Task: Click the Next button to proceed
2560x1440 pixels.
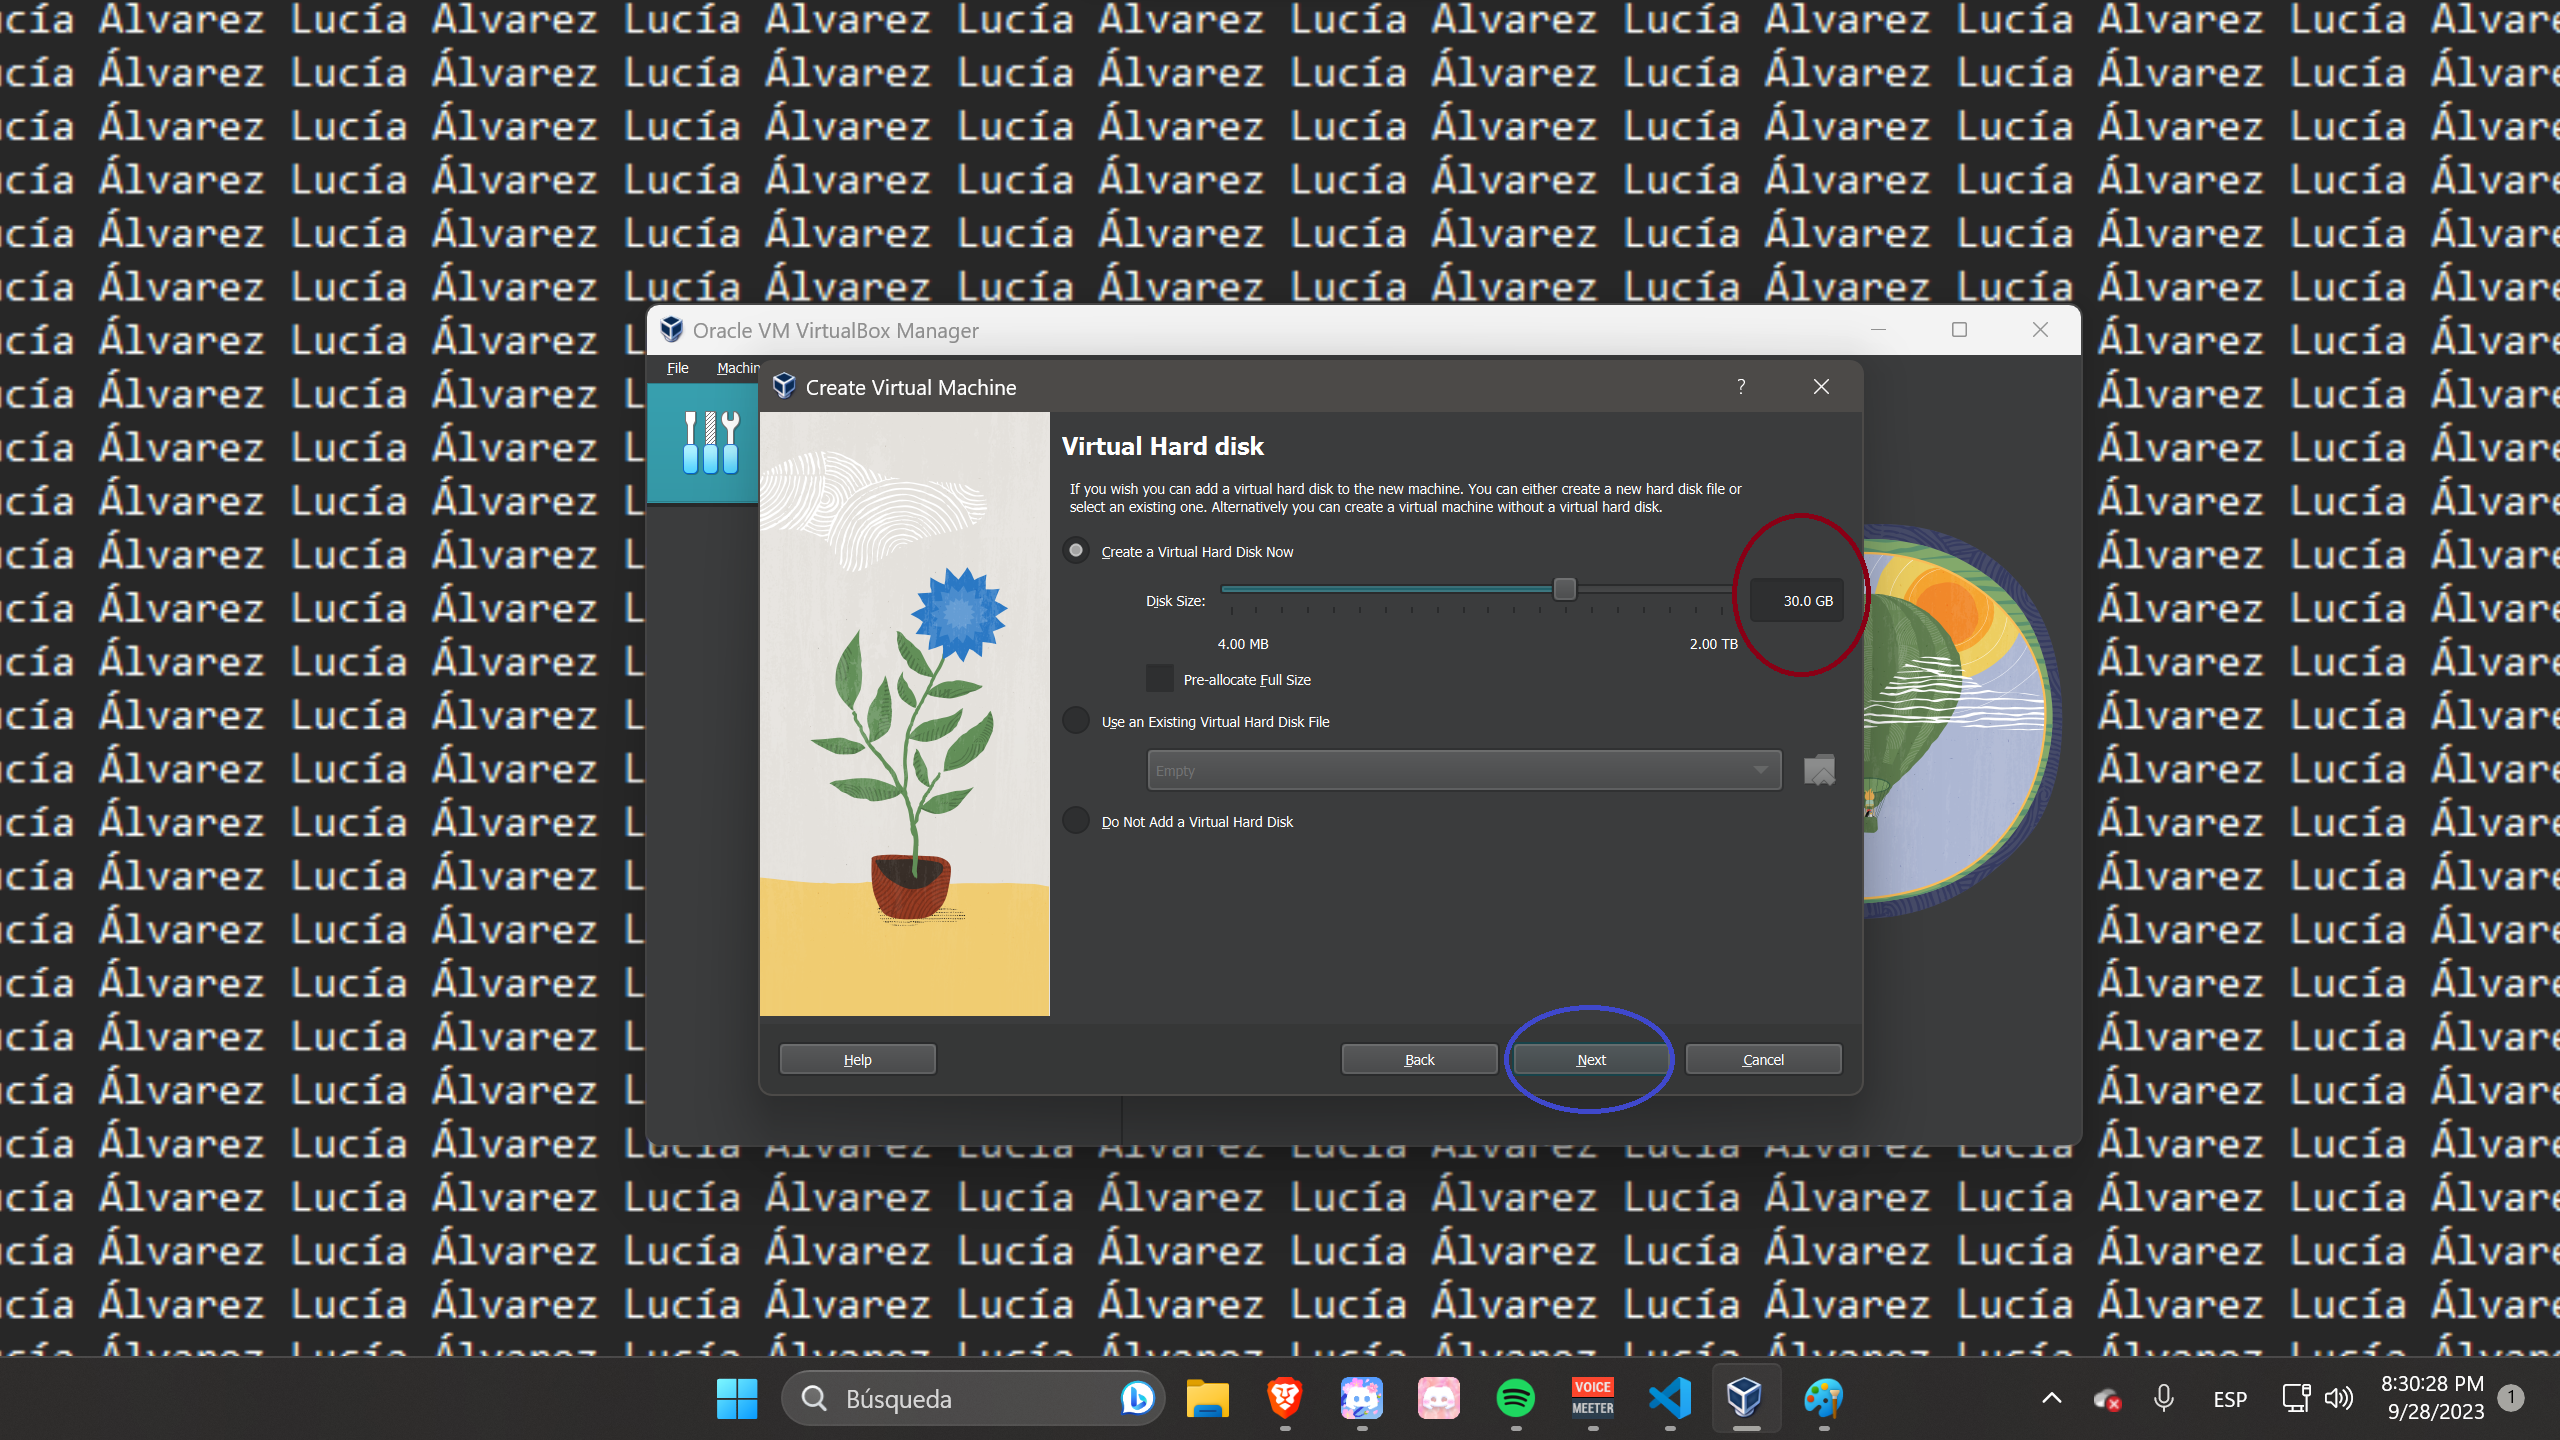Action: point(1589,1058)
